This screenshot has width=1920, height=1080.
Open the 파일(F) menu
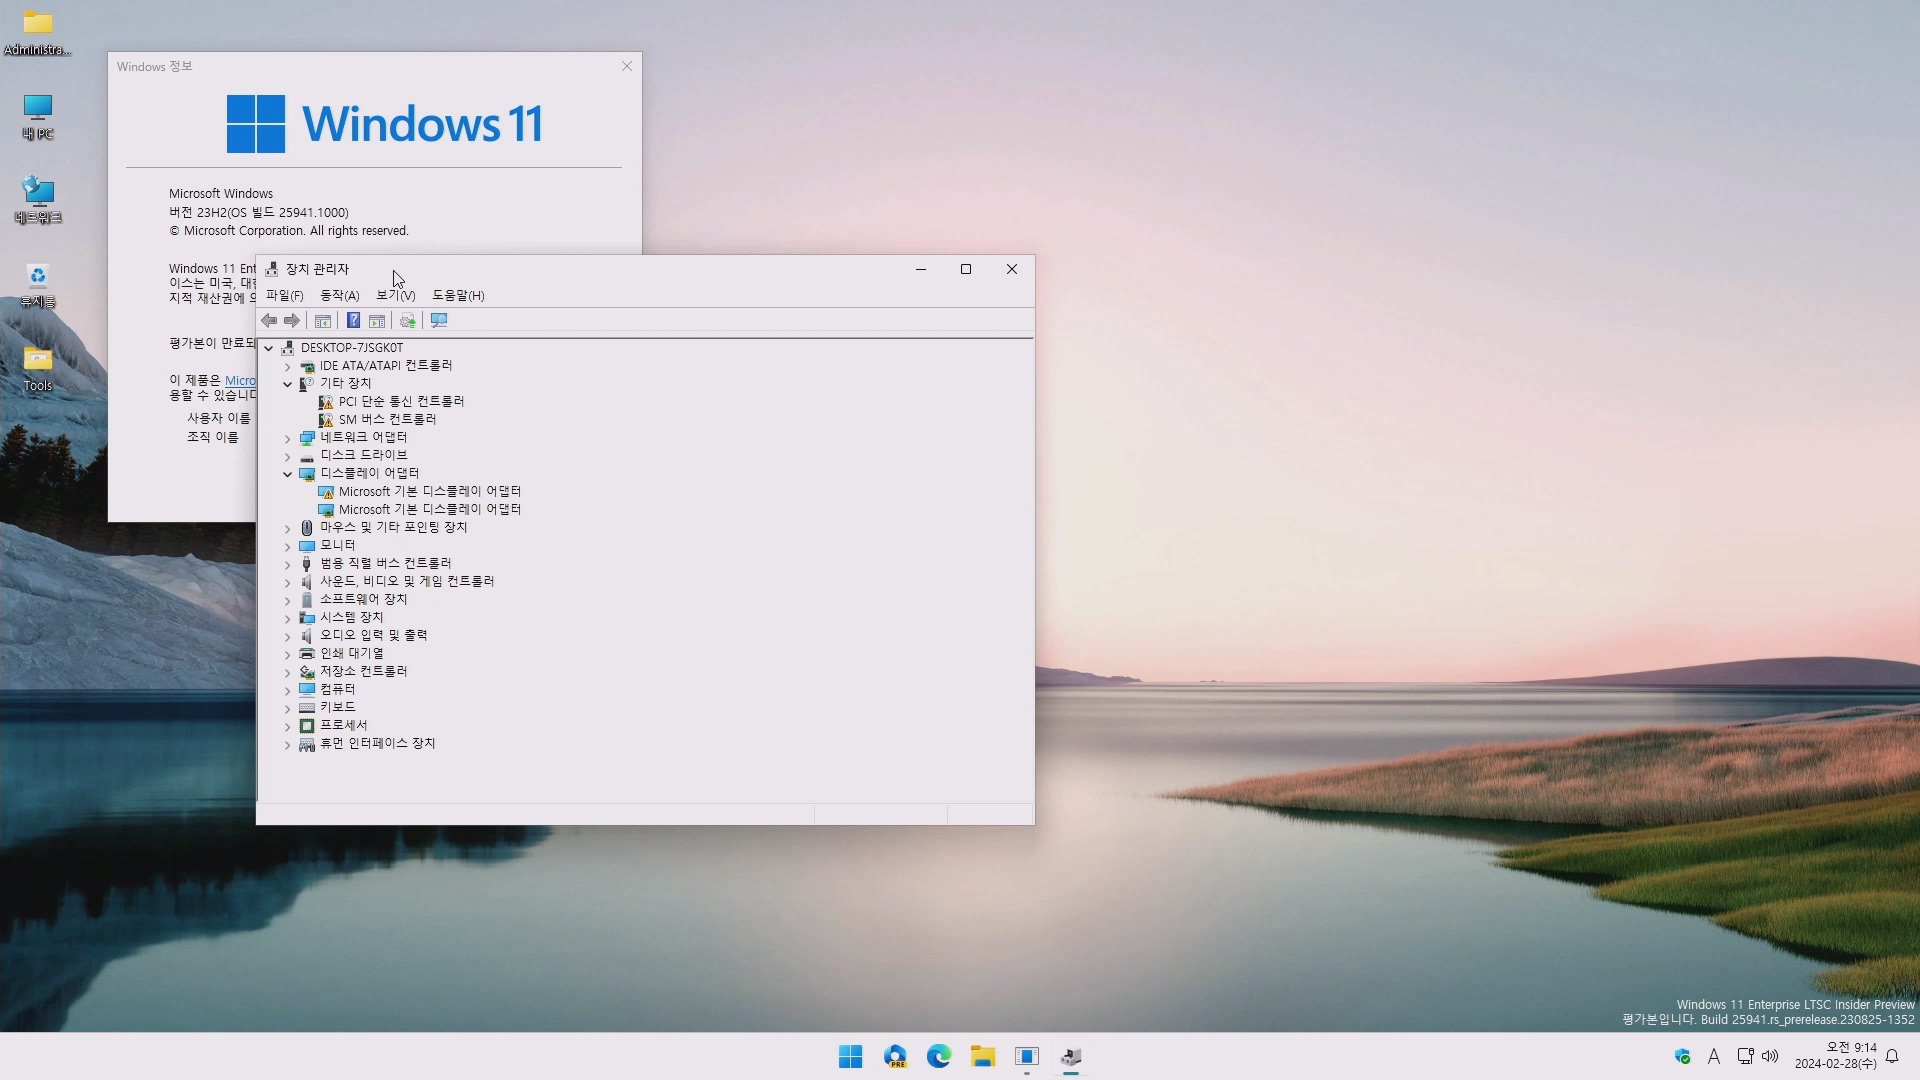284,296
